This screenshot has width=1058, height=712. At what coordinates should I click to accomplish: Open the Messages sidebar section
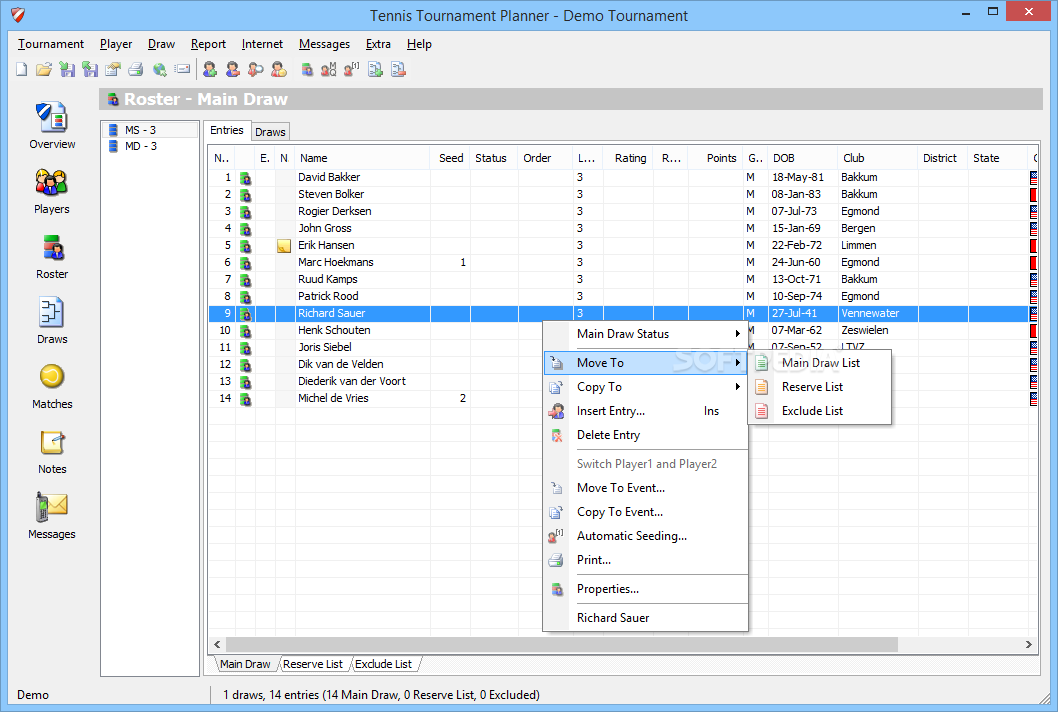point(52,516)
